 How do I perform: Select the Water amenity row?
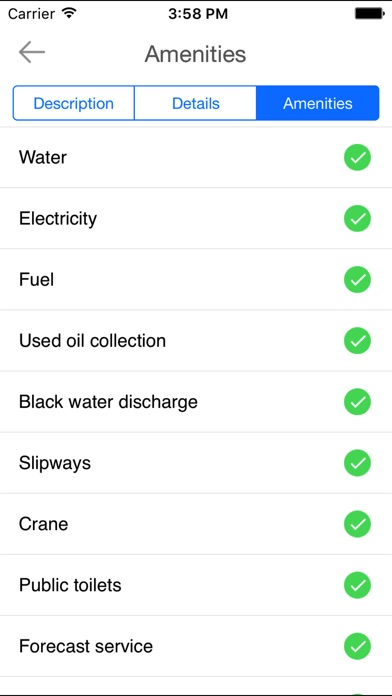196,158
